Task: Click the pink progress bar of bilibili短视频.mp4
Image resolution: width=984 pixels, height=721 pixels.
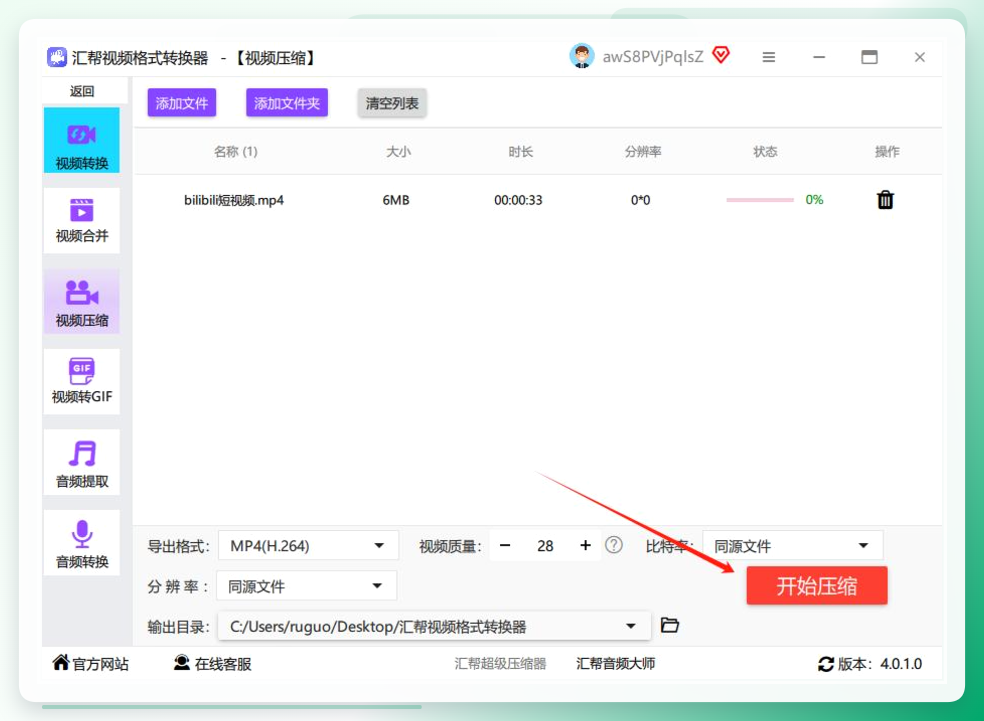Action: [760, 200]
